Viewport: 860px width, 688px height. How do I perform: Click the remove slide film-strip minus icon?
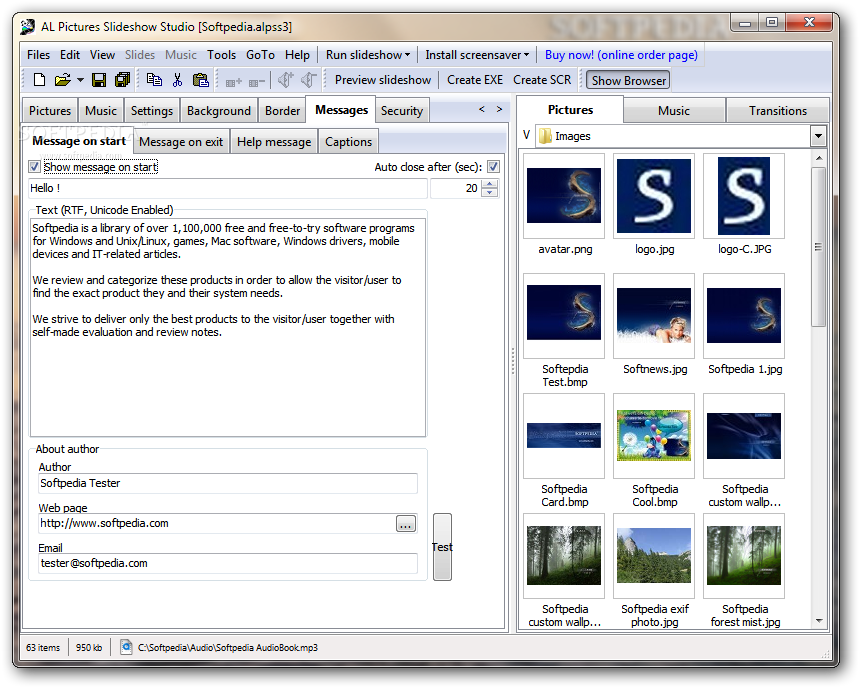point(257,82)
